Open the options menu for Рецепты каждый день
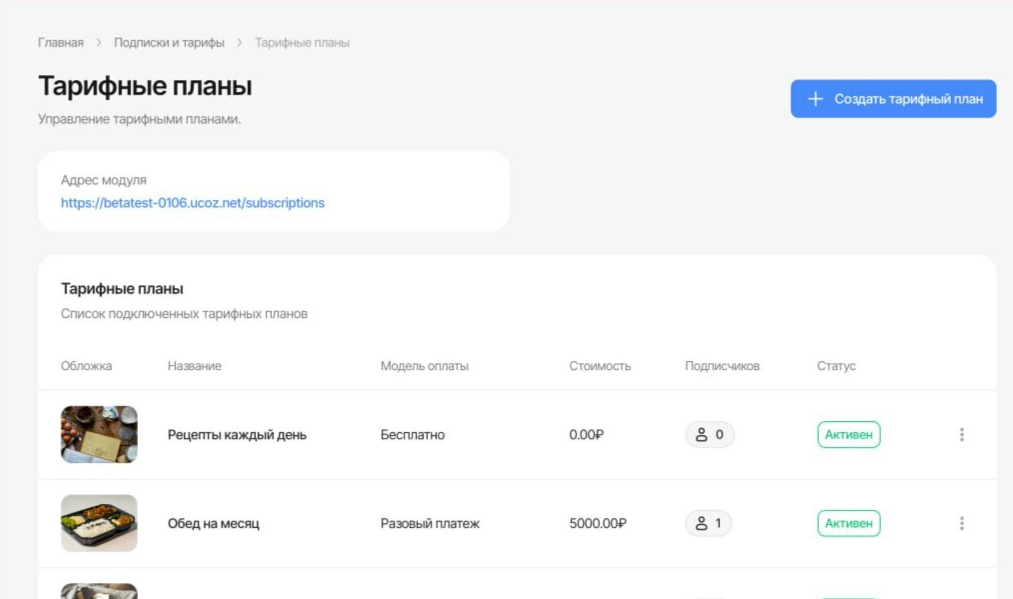The image size is (1013, 599). coord(961,434)
